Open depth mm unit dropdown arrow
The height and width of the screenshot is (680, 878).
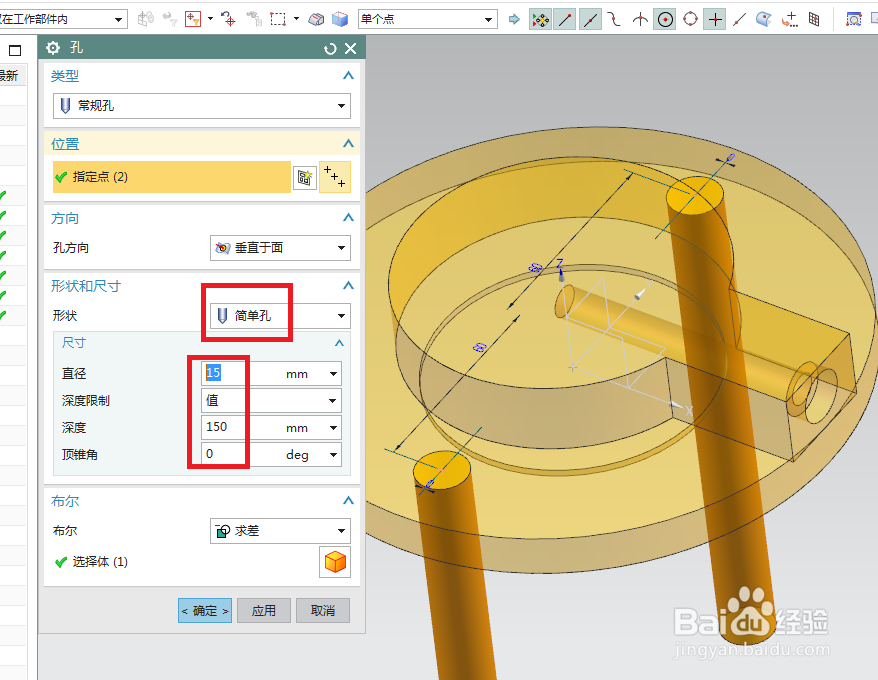point(333,428)
